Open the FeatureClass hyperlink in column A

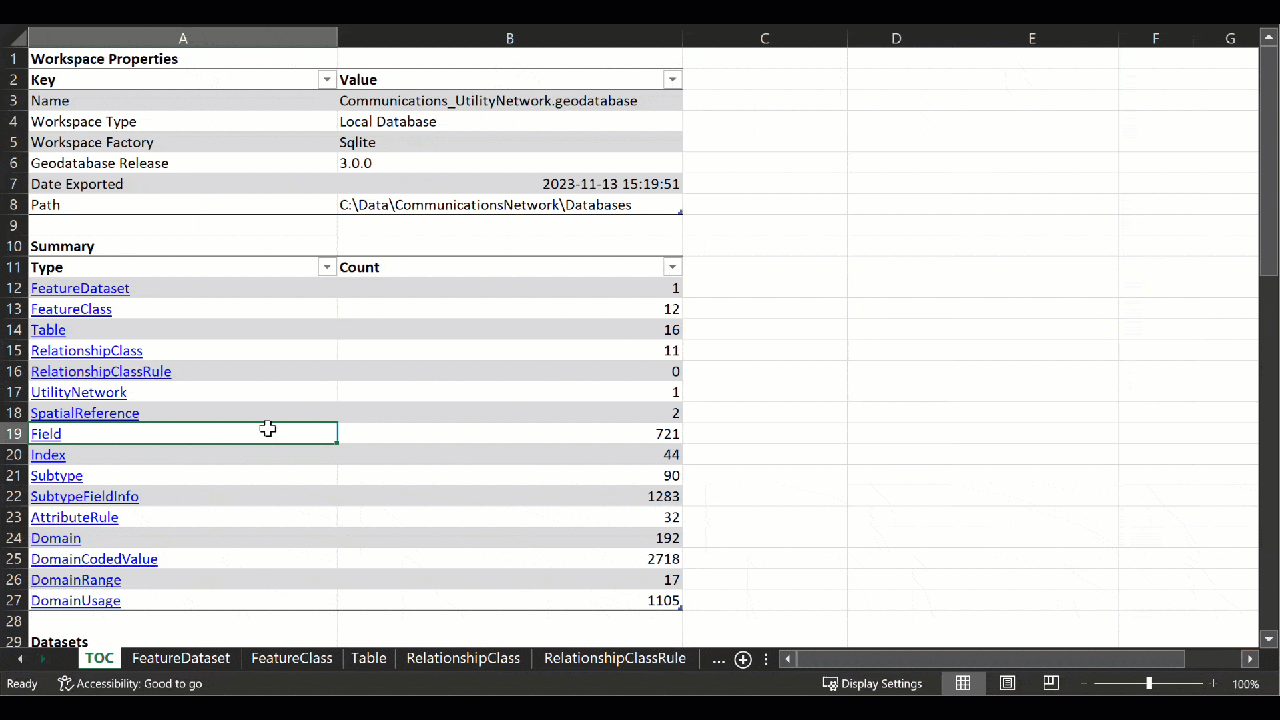(71, 309)
